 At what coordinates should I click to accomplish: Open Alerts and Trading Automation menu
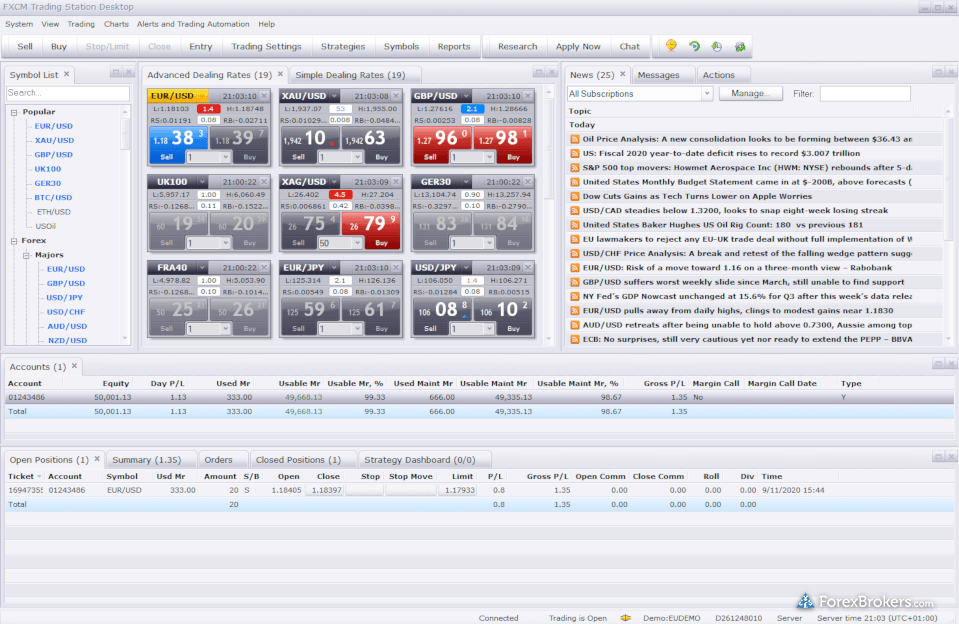tap(193, 24)
